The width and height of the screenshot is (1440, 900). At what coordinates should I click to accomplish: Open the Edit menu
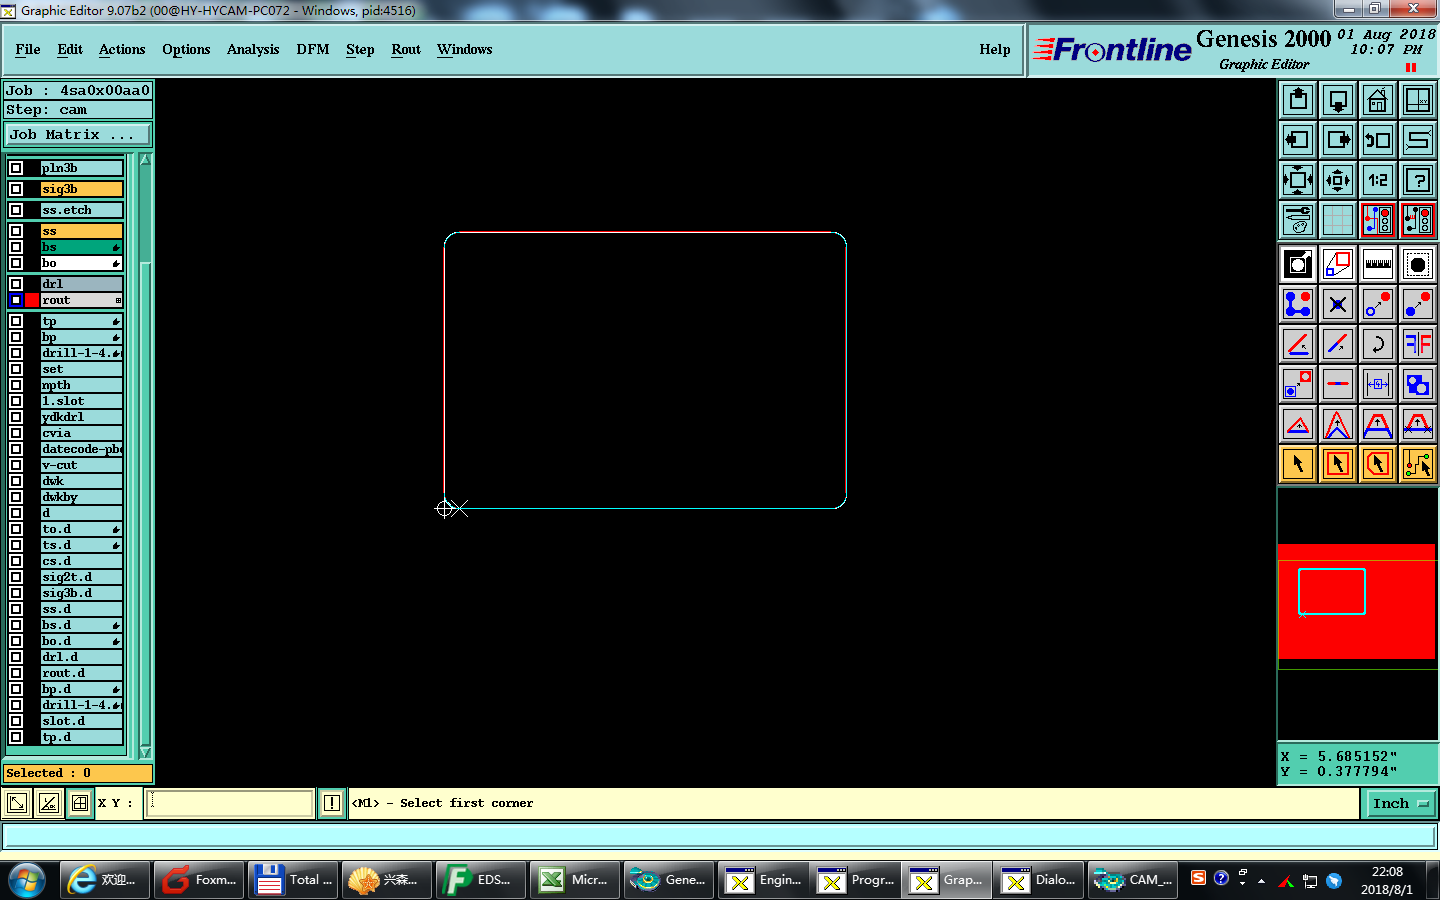tap(70, 49)
